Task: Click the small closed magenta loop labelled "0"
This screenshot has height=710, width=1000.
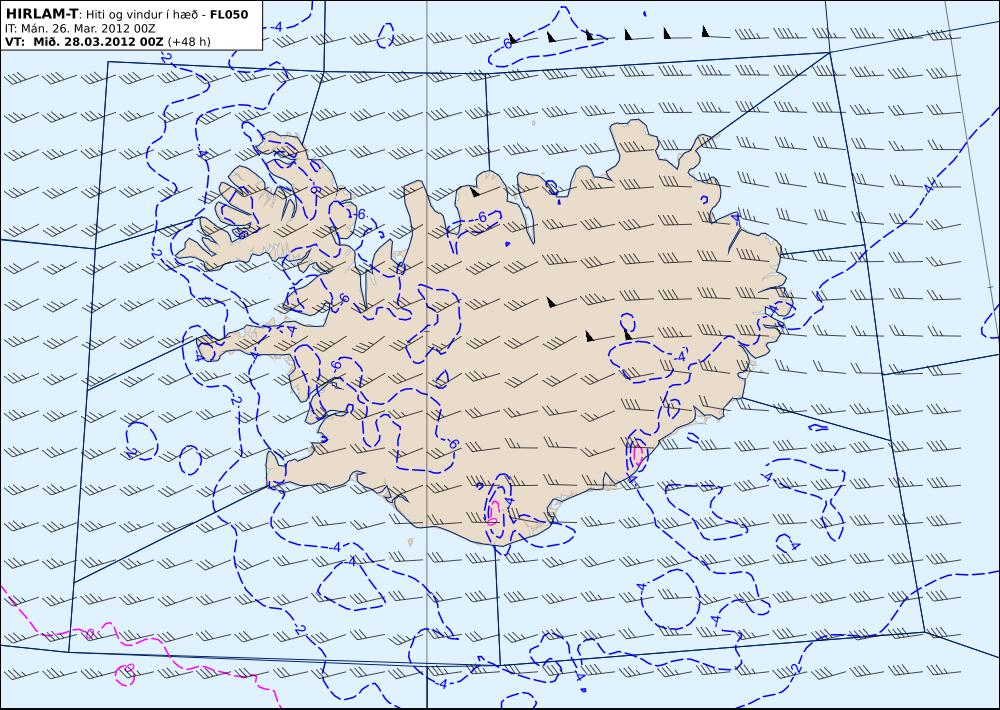Action: (x=125, y=674)
